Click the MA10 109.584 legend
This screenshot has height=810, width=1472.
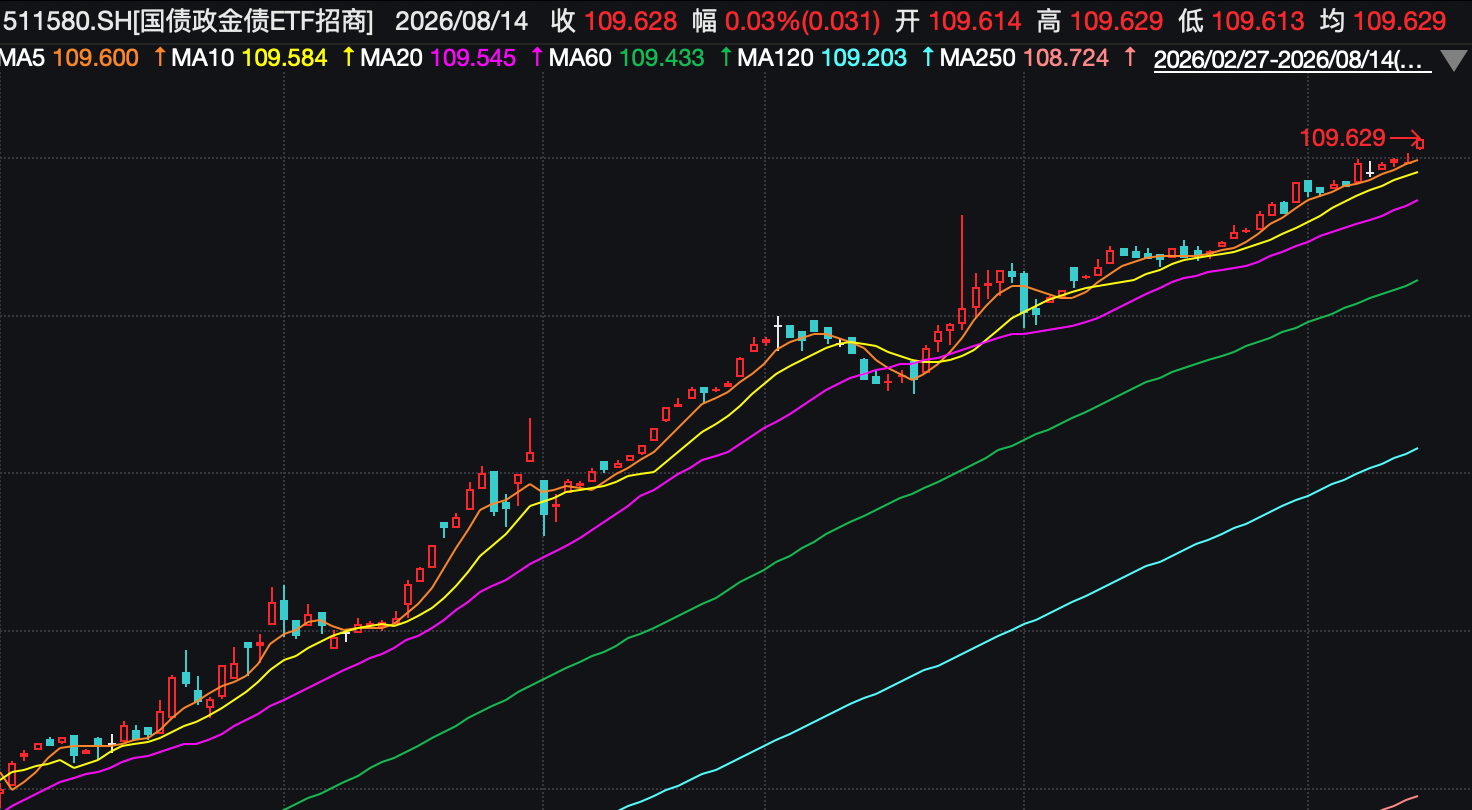(249, 58)
